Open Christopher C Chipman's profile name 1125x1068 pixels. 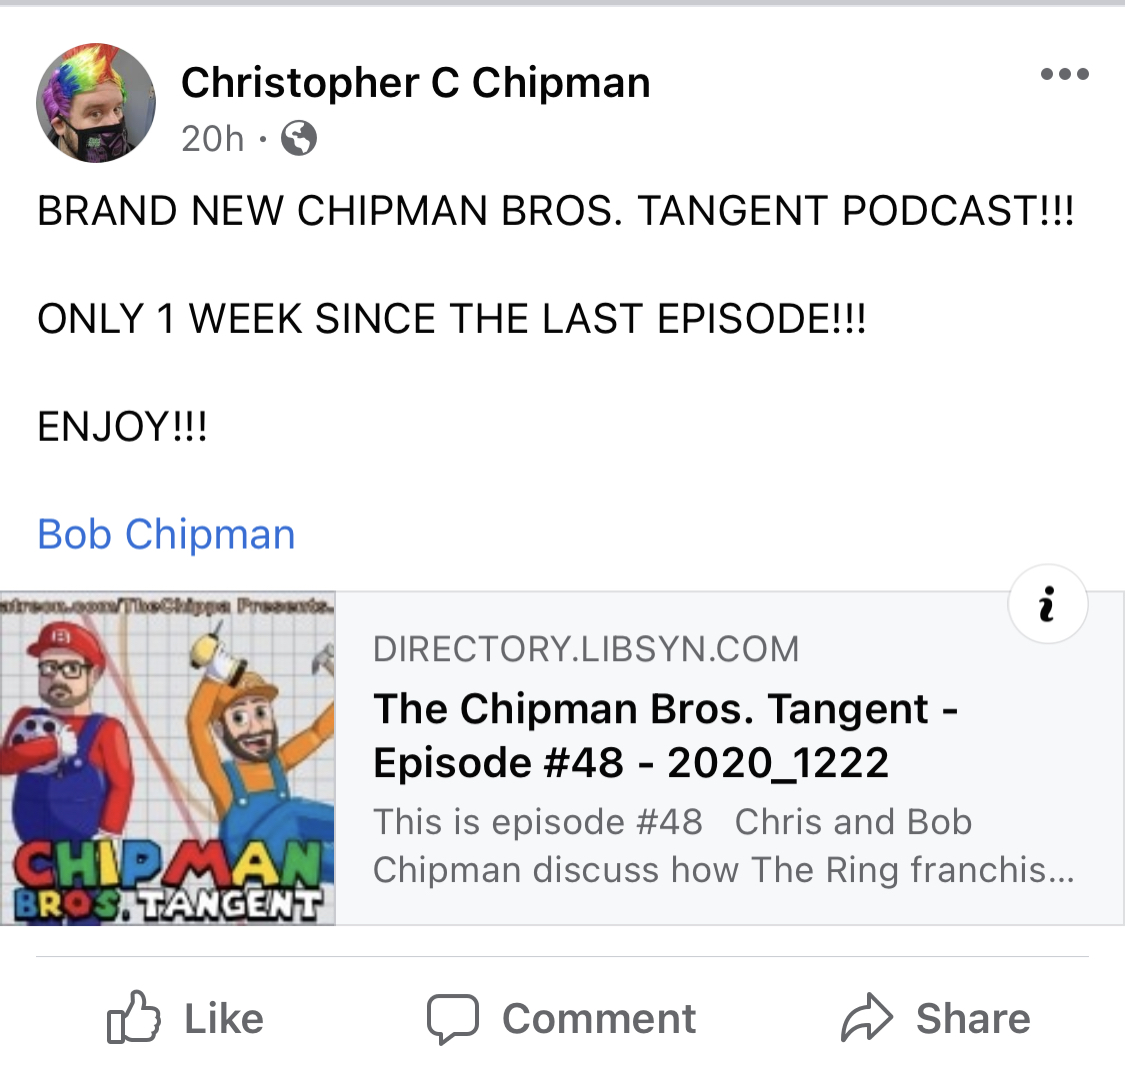tap(415, 82)
